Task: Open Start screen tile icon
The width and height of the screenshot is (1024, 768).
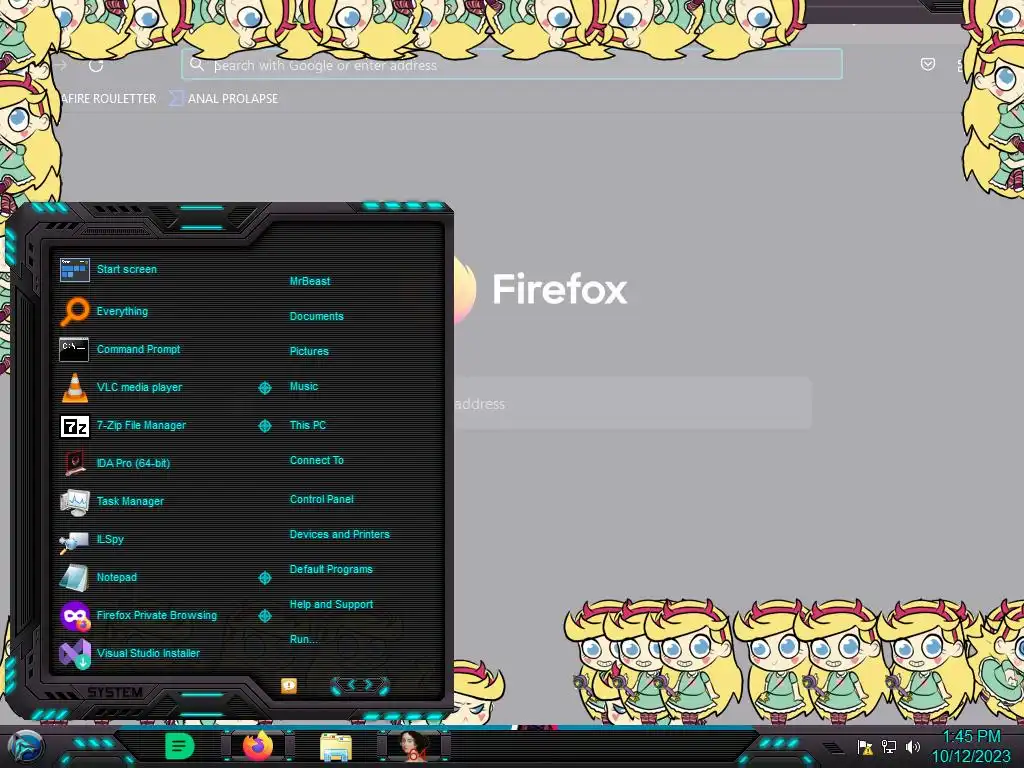Action: click(74, 269)
